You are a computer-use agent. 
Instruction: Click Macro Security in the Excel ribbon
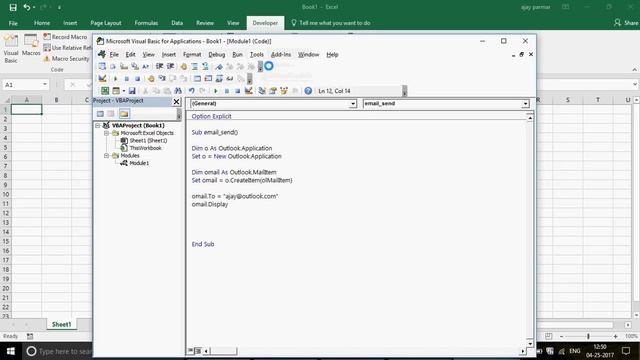click(x=66, y=59)
